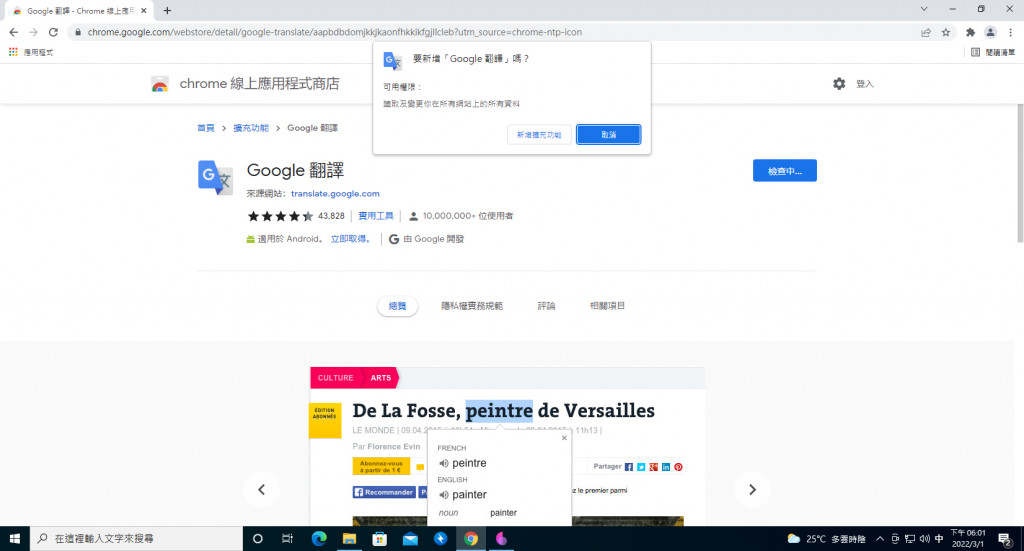Open the extensions puzzle icon

point(970,32)
